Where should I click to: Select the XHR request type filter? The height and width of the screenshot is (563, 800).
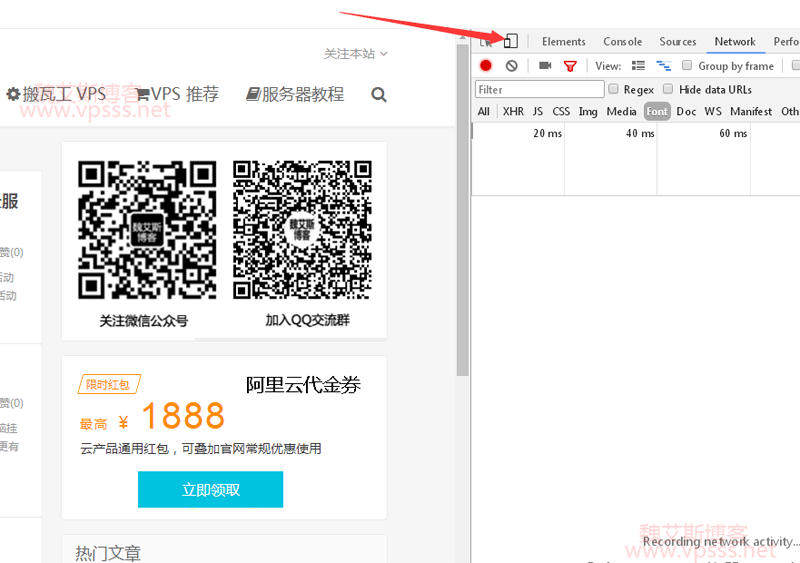513,112
